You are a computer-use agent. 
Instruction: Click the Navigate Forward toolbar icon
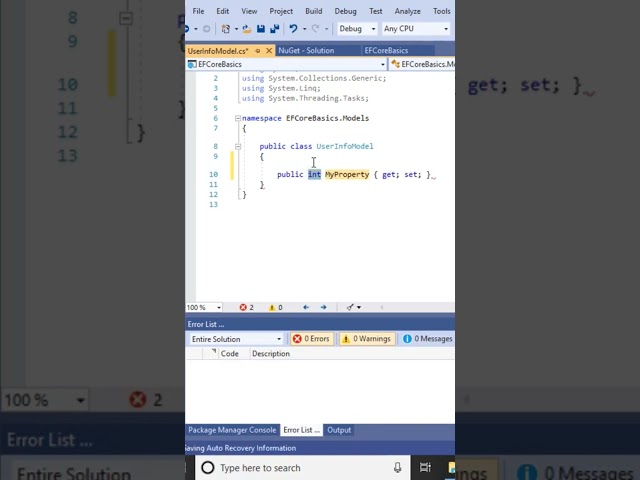point(207,29)
